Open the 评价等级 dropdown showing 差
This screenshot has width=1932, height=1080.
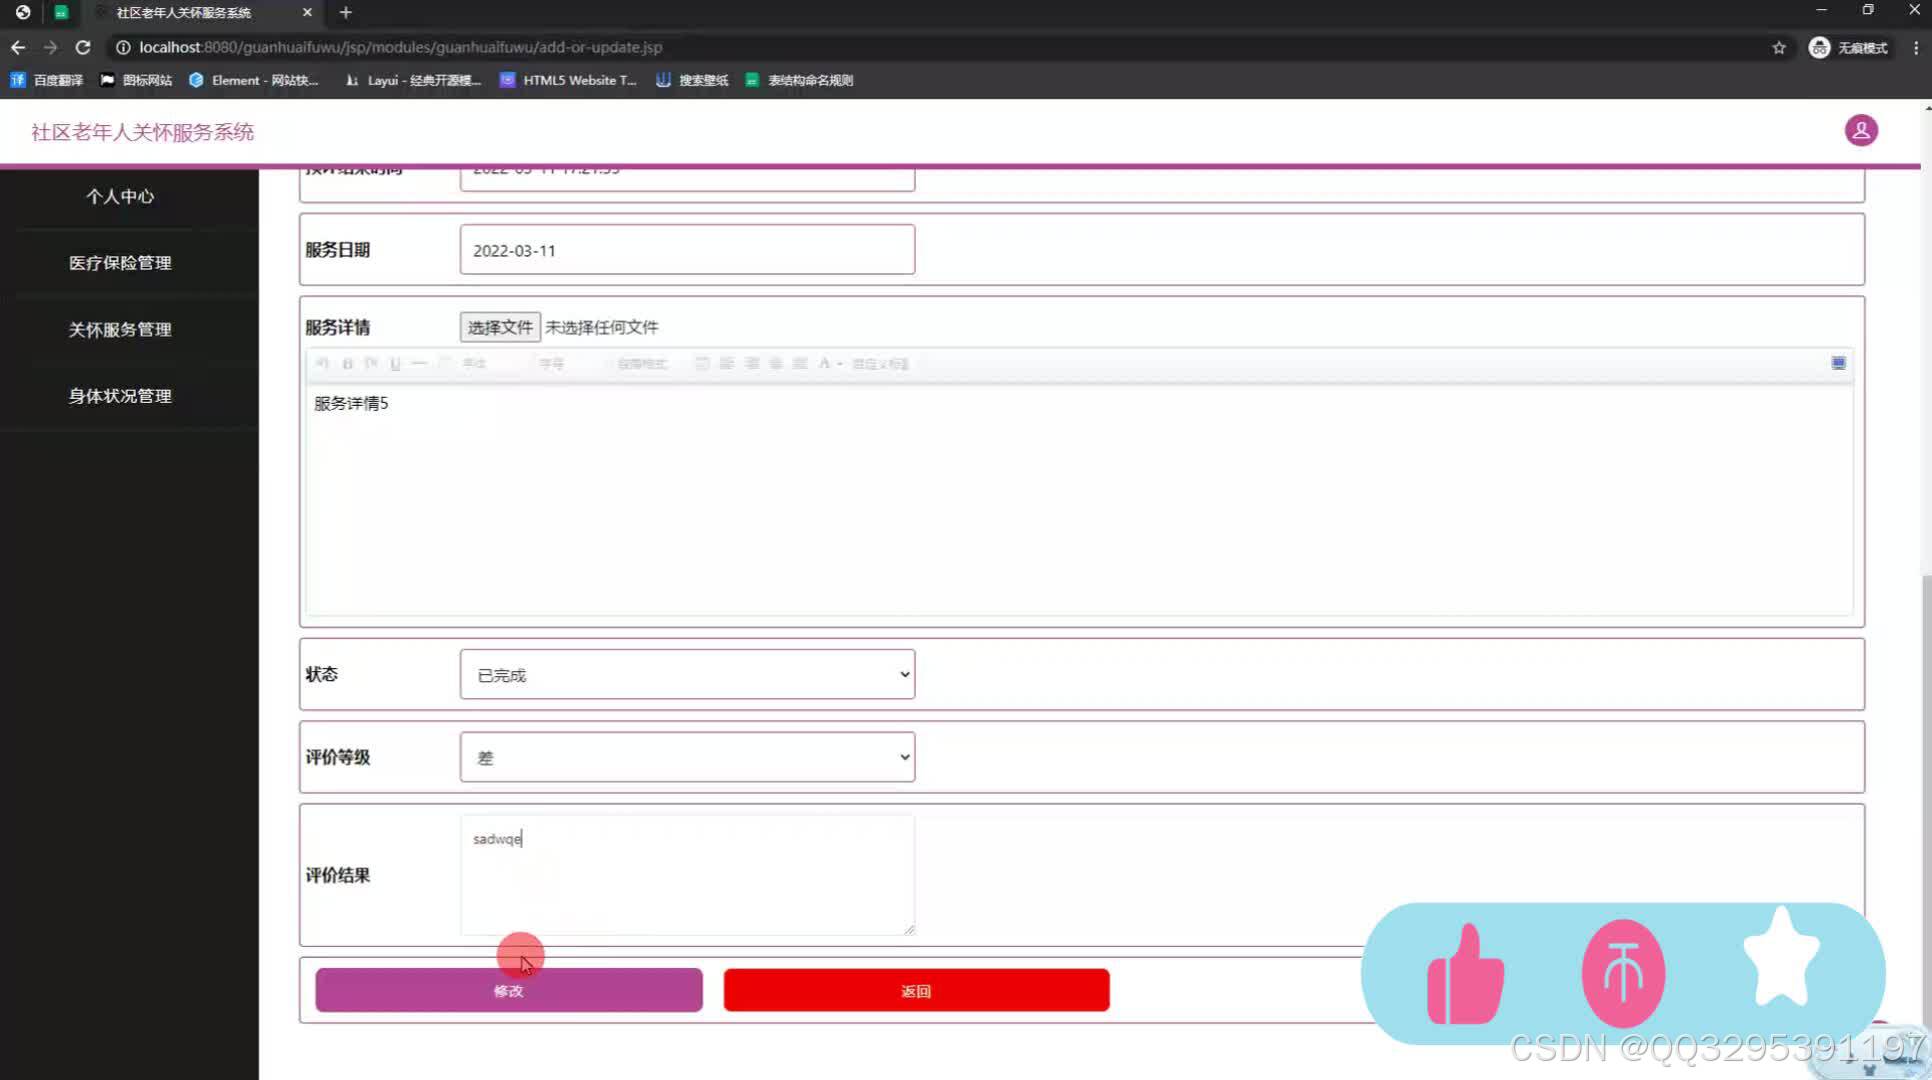click(x=687, y=758)
